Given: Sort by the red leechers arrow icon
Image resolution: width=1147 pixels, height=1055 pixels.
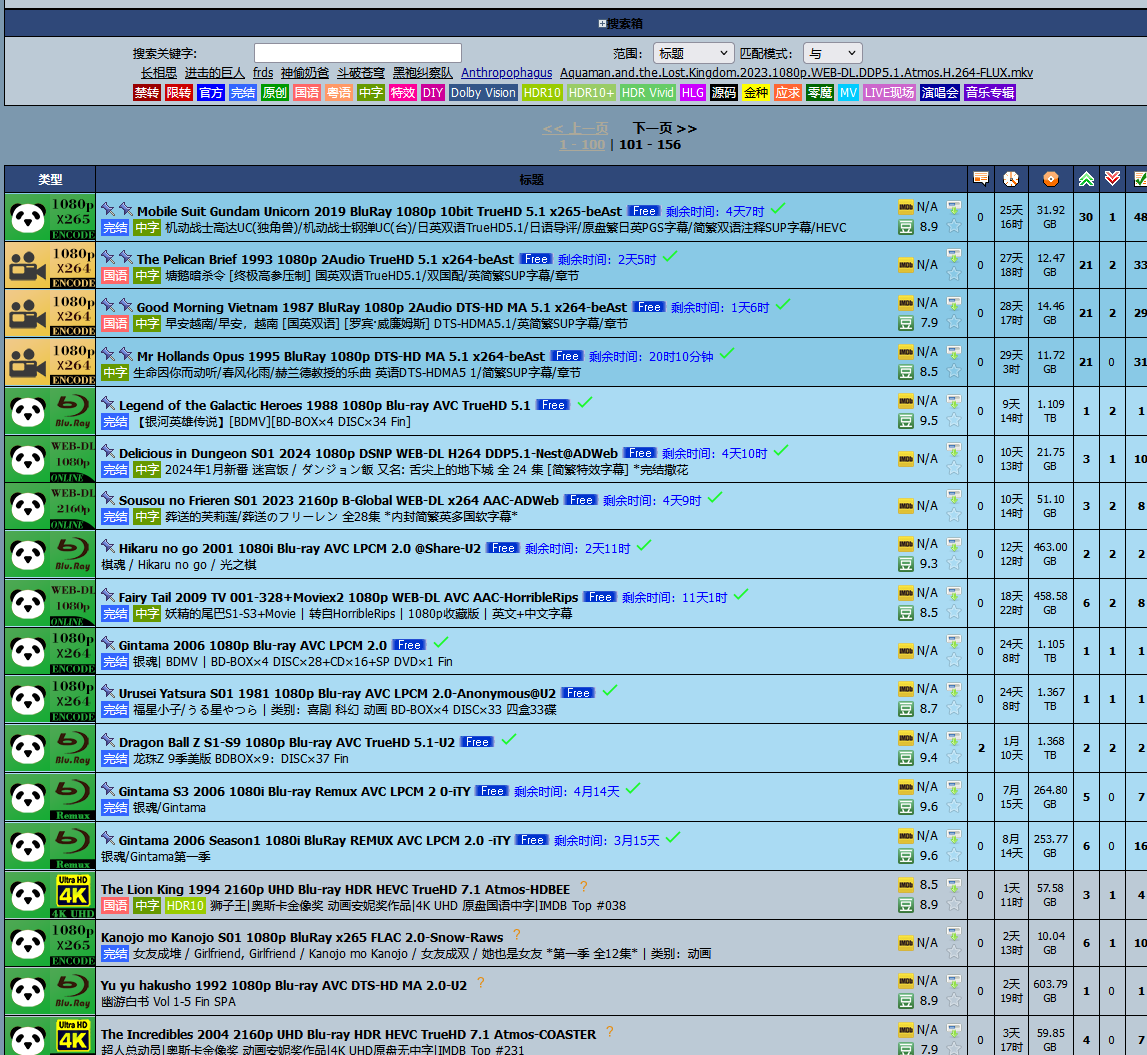Looking at the screenshot, I should pyautogui.click(x=1113, y=179).
